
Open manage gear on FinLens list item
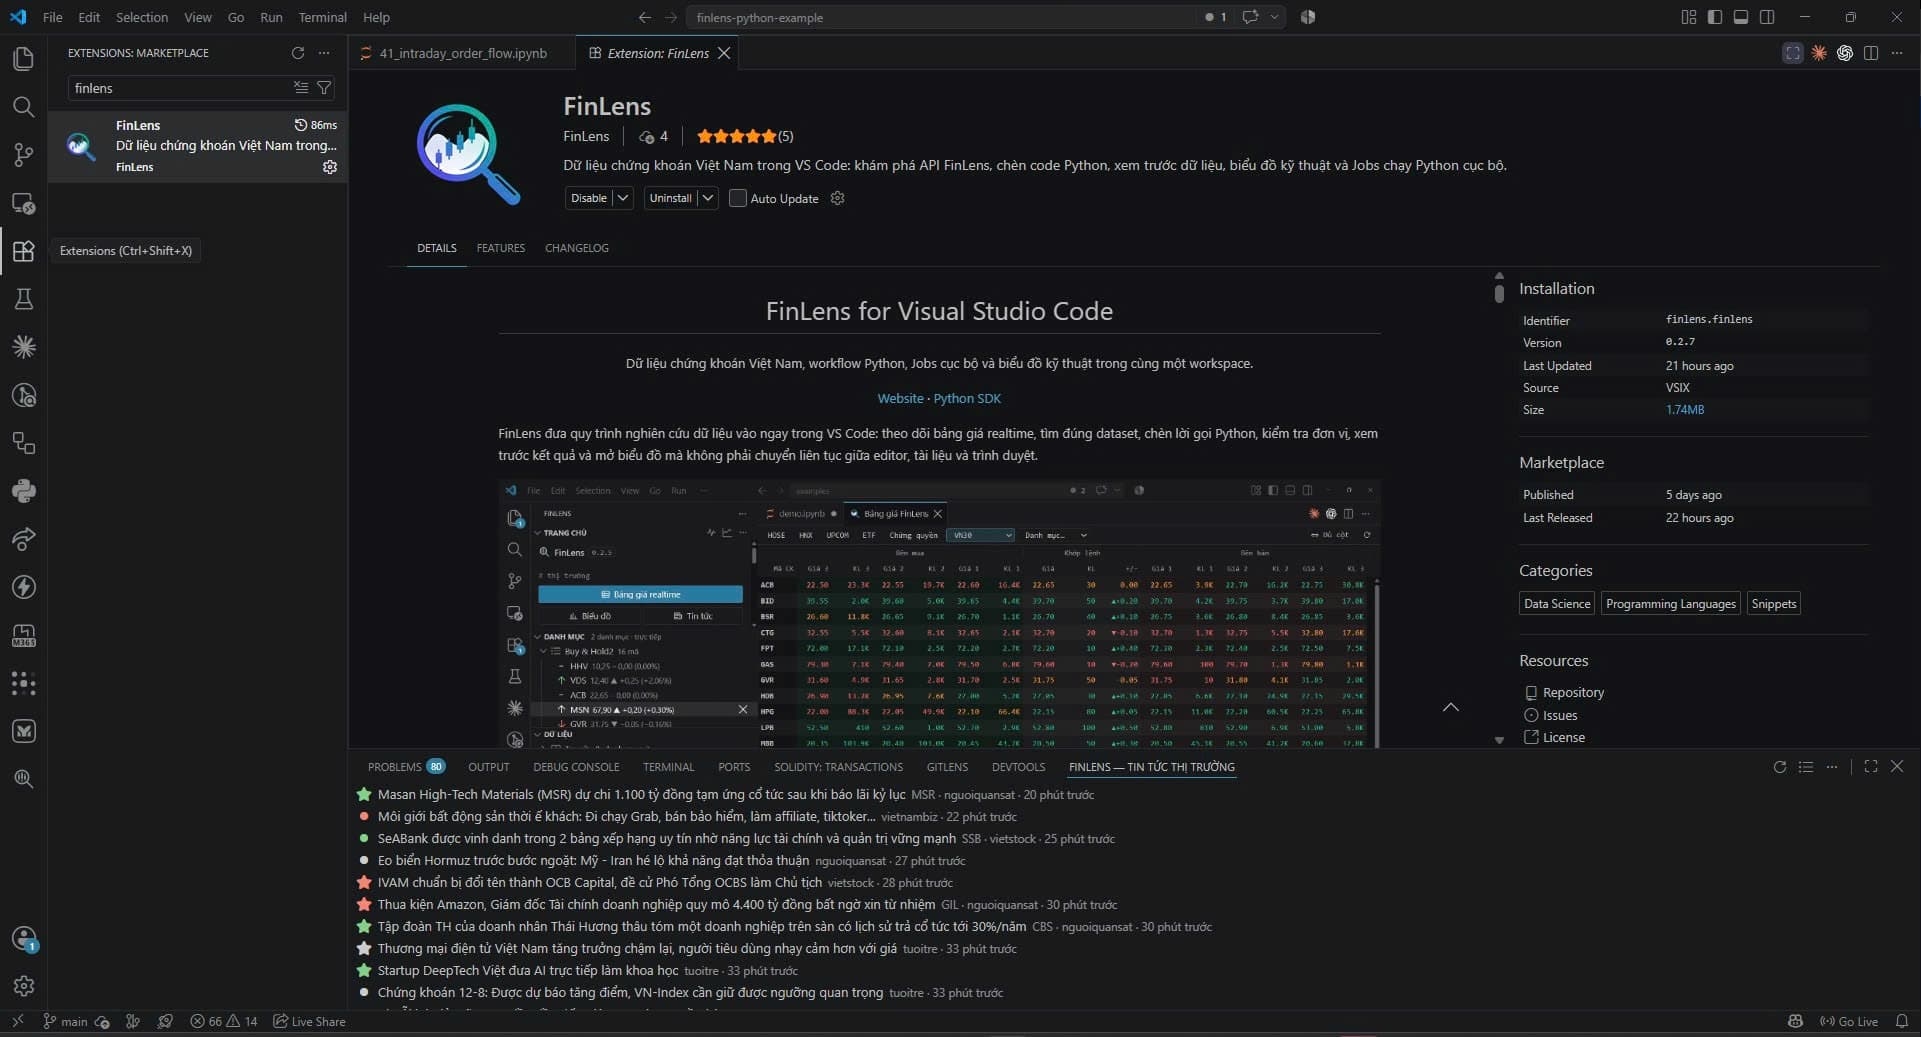[329, 167]
